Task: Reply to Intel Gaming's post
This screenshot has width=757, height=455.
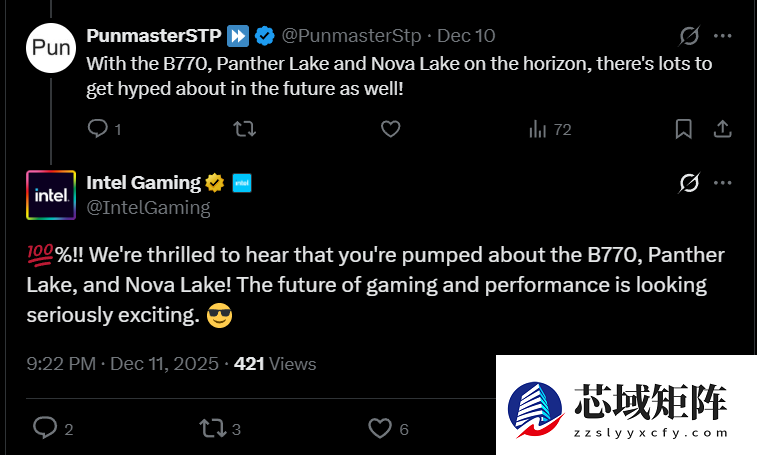Action: click(45, 428)
